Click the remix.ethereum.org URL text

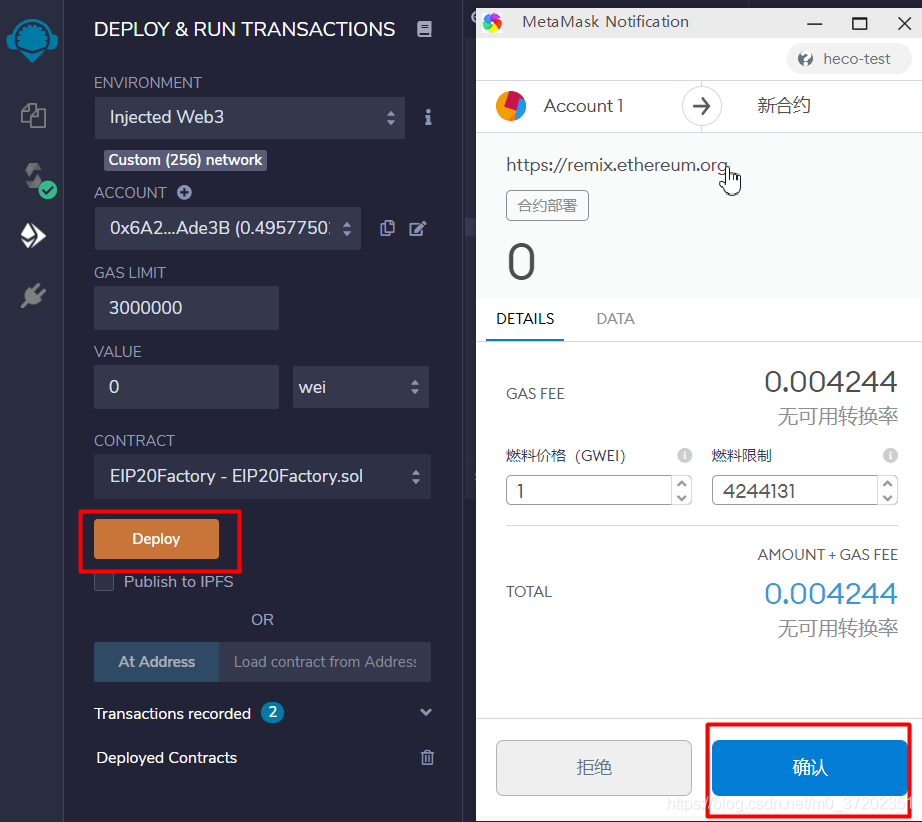click(x=617, y=165)
